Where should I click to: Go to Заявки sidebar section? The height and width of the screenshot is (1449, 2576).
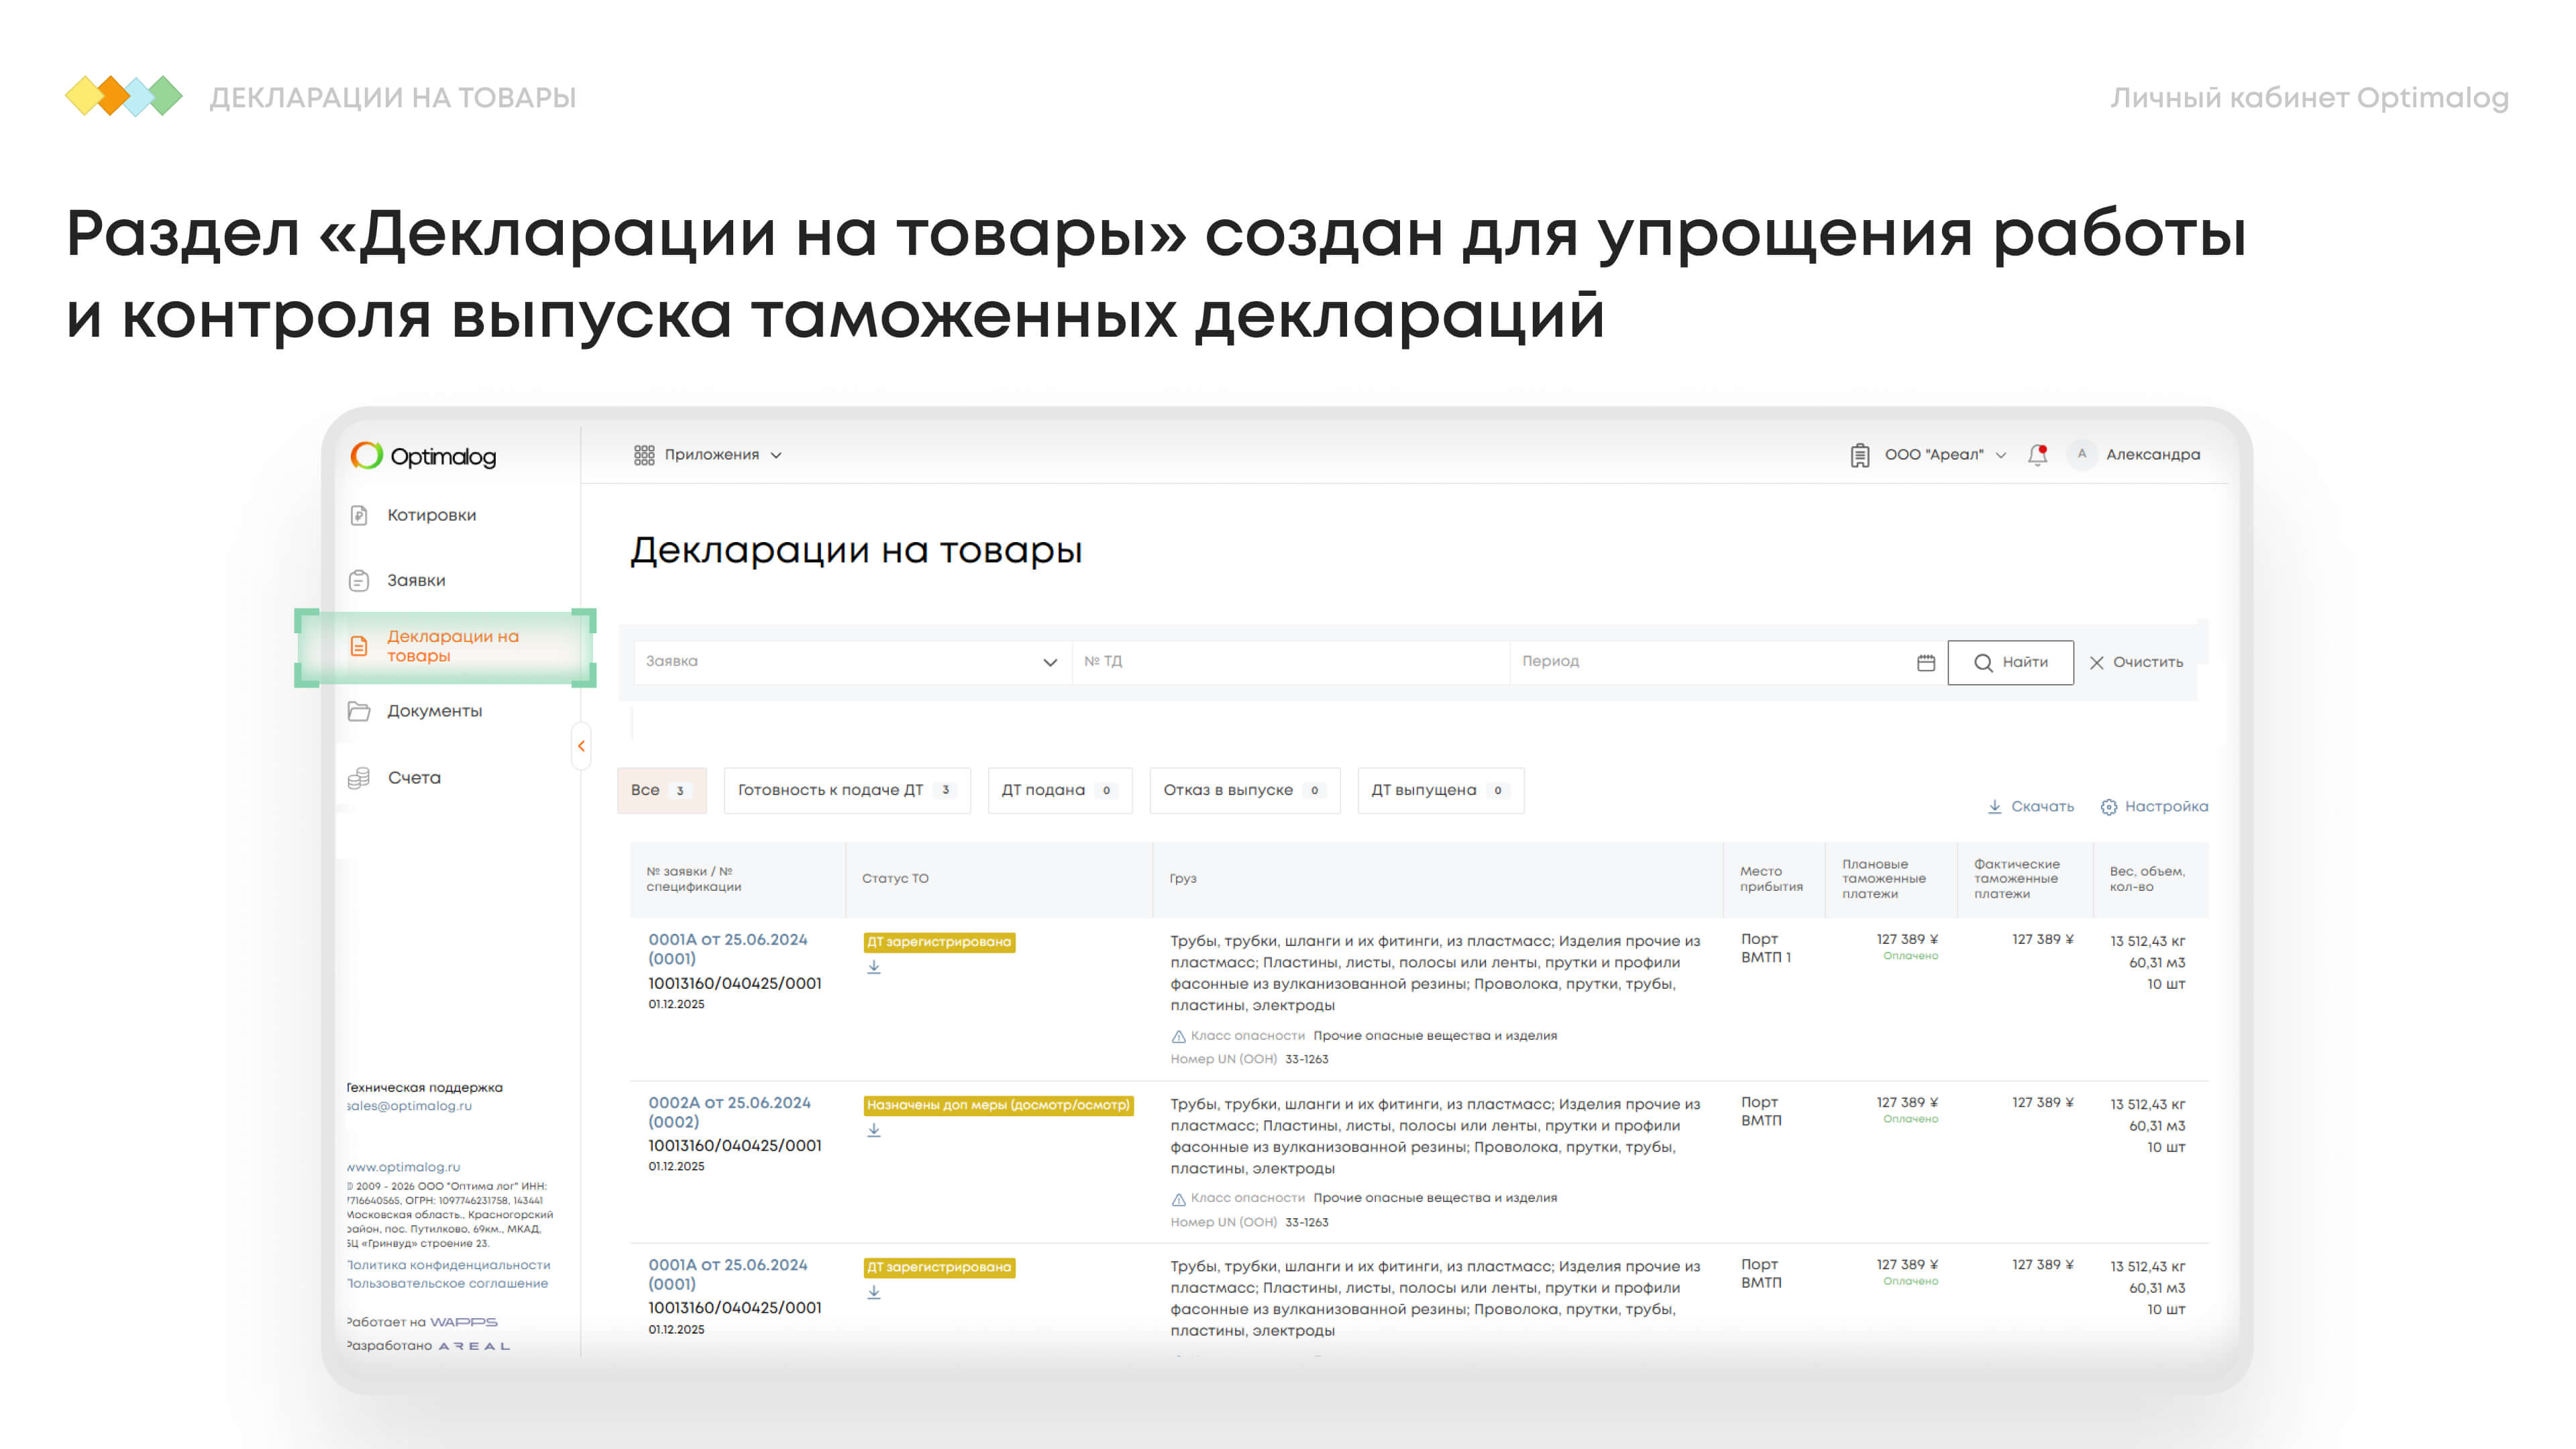(x=416, y=580)
